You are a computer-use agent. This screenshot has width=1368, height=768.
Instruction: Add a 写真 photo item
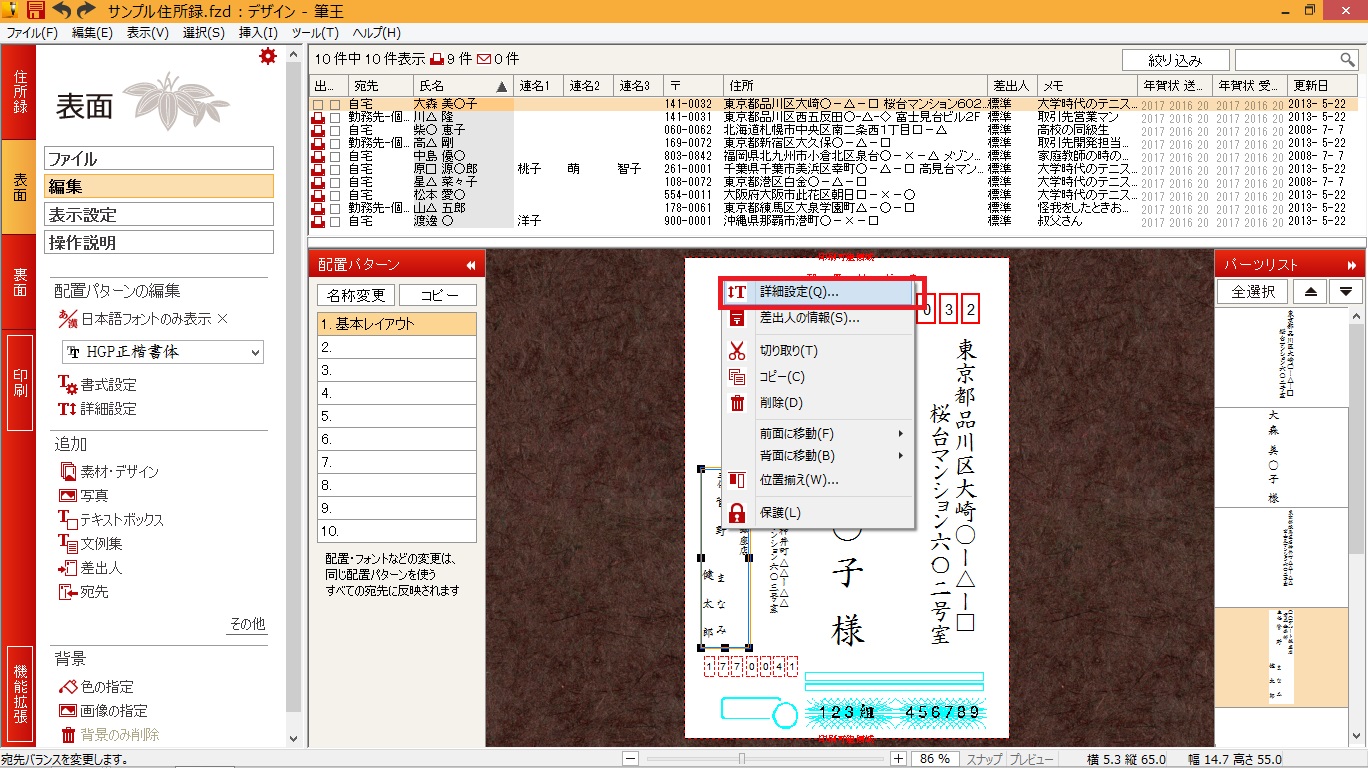pos(68,496)
